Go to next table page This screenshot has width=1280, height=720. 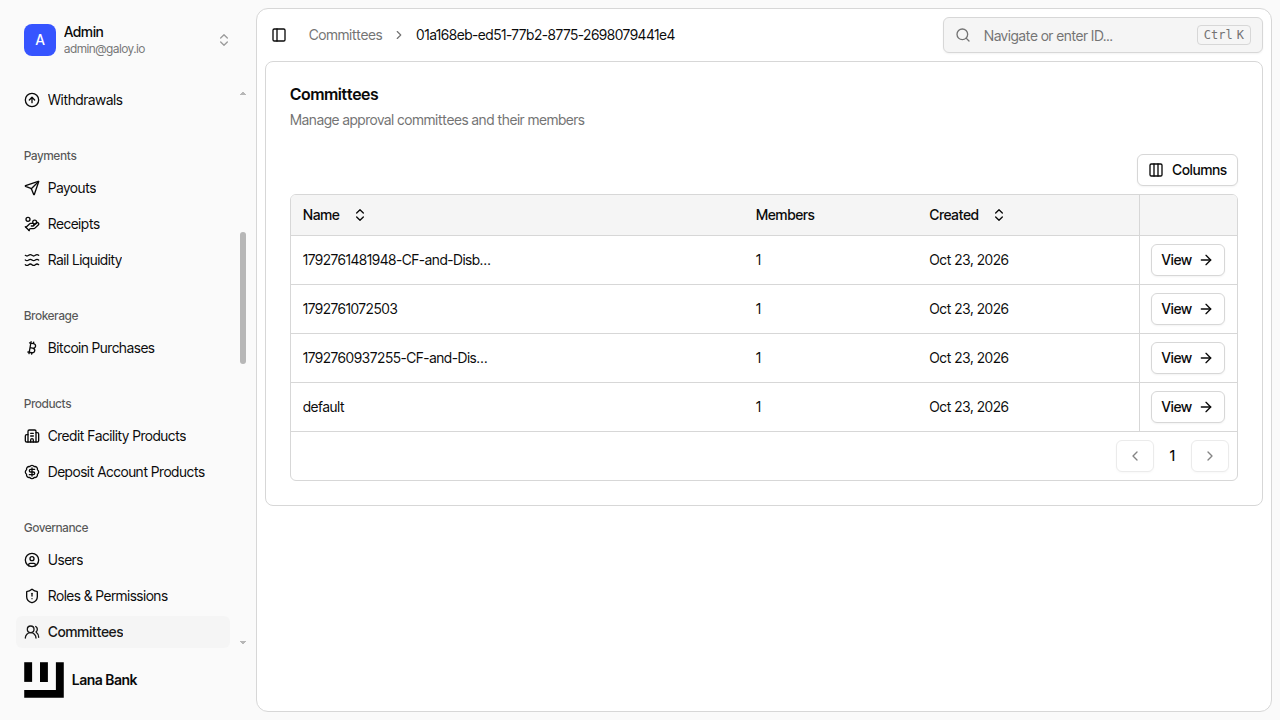[x=1210, y=456]
